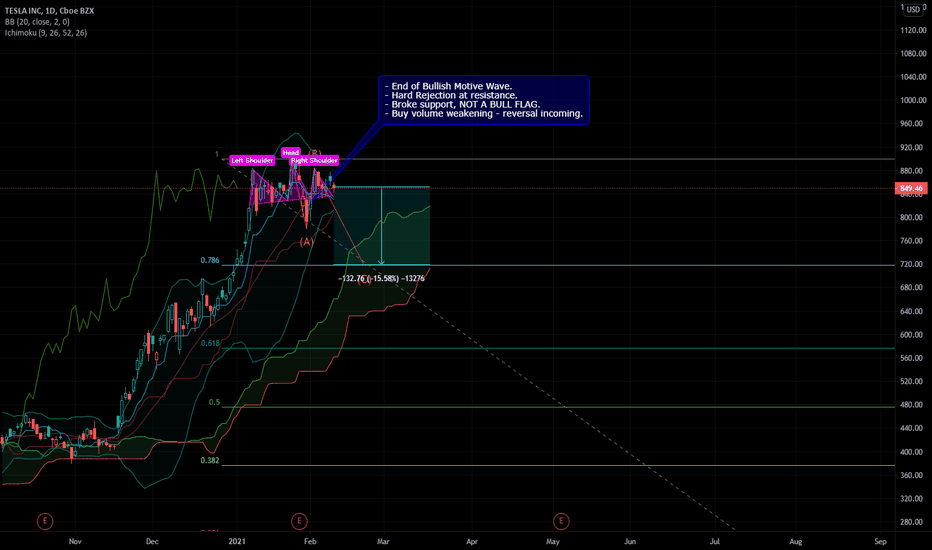Viewport: 932px width, 550px height.
Task: Click the 1120.00 price axis label
Action: tap(913, 30)
